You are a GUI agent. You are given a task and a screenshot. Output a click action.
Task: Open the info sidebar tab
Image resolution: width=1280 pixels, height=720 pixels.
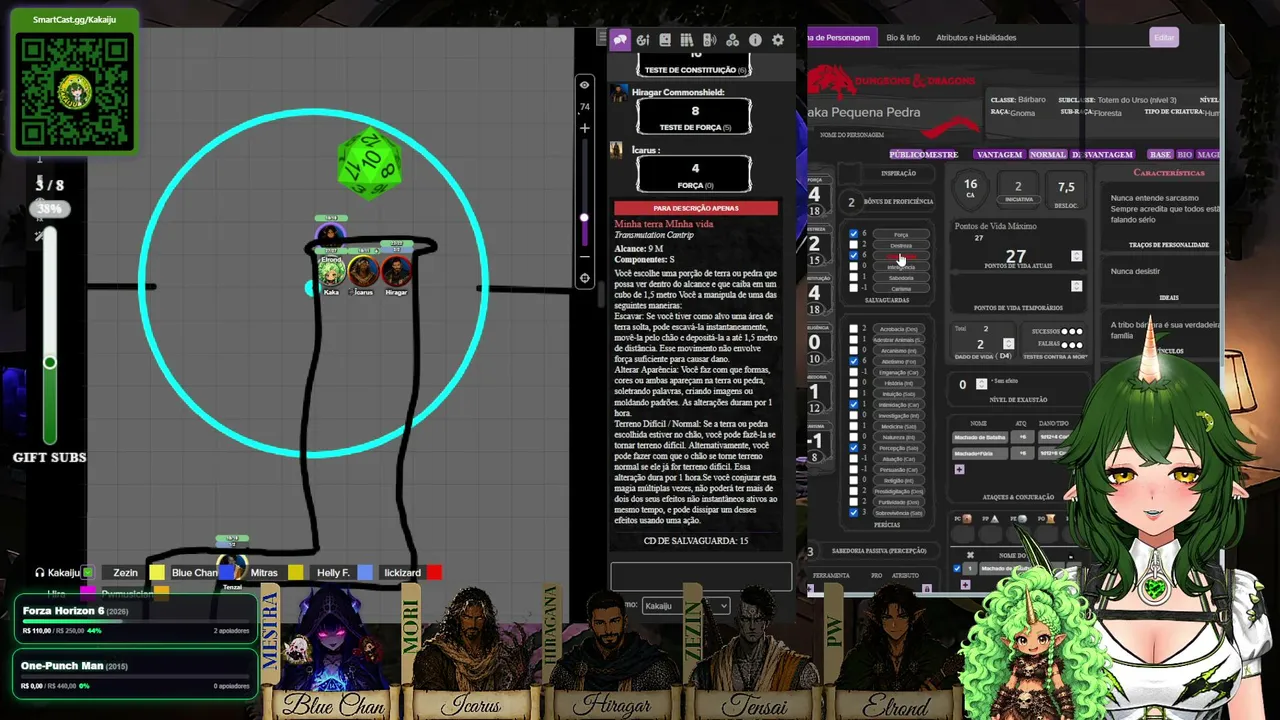pyautogui.click(x=755, y=40)
